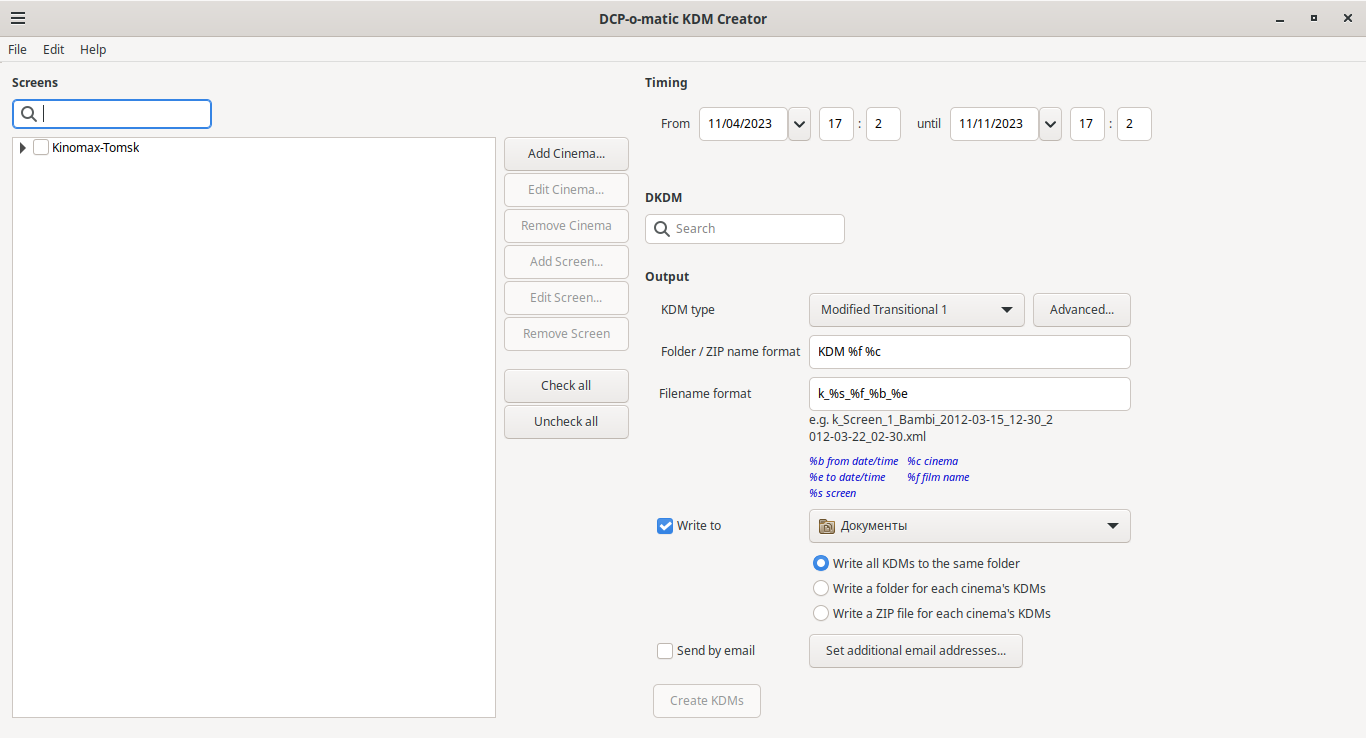The height and width of the screenshot is (738, 1366).
Task: Click the Add Cinema button
Action: (566, 154)
